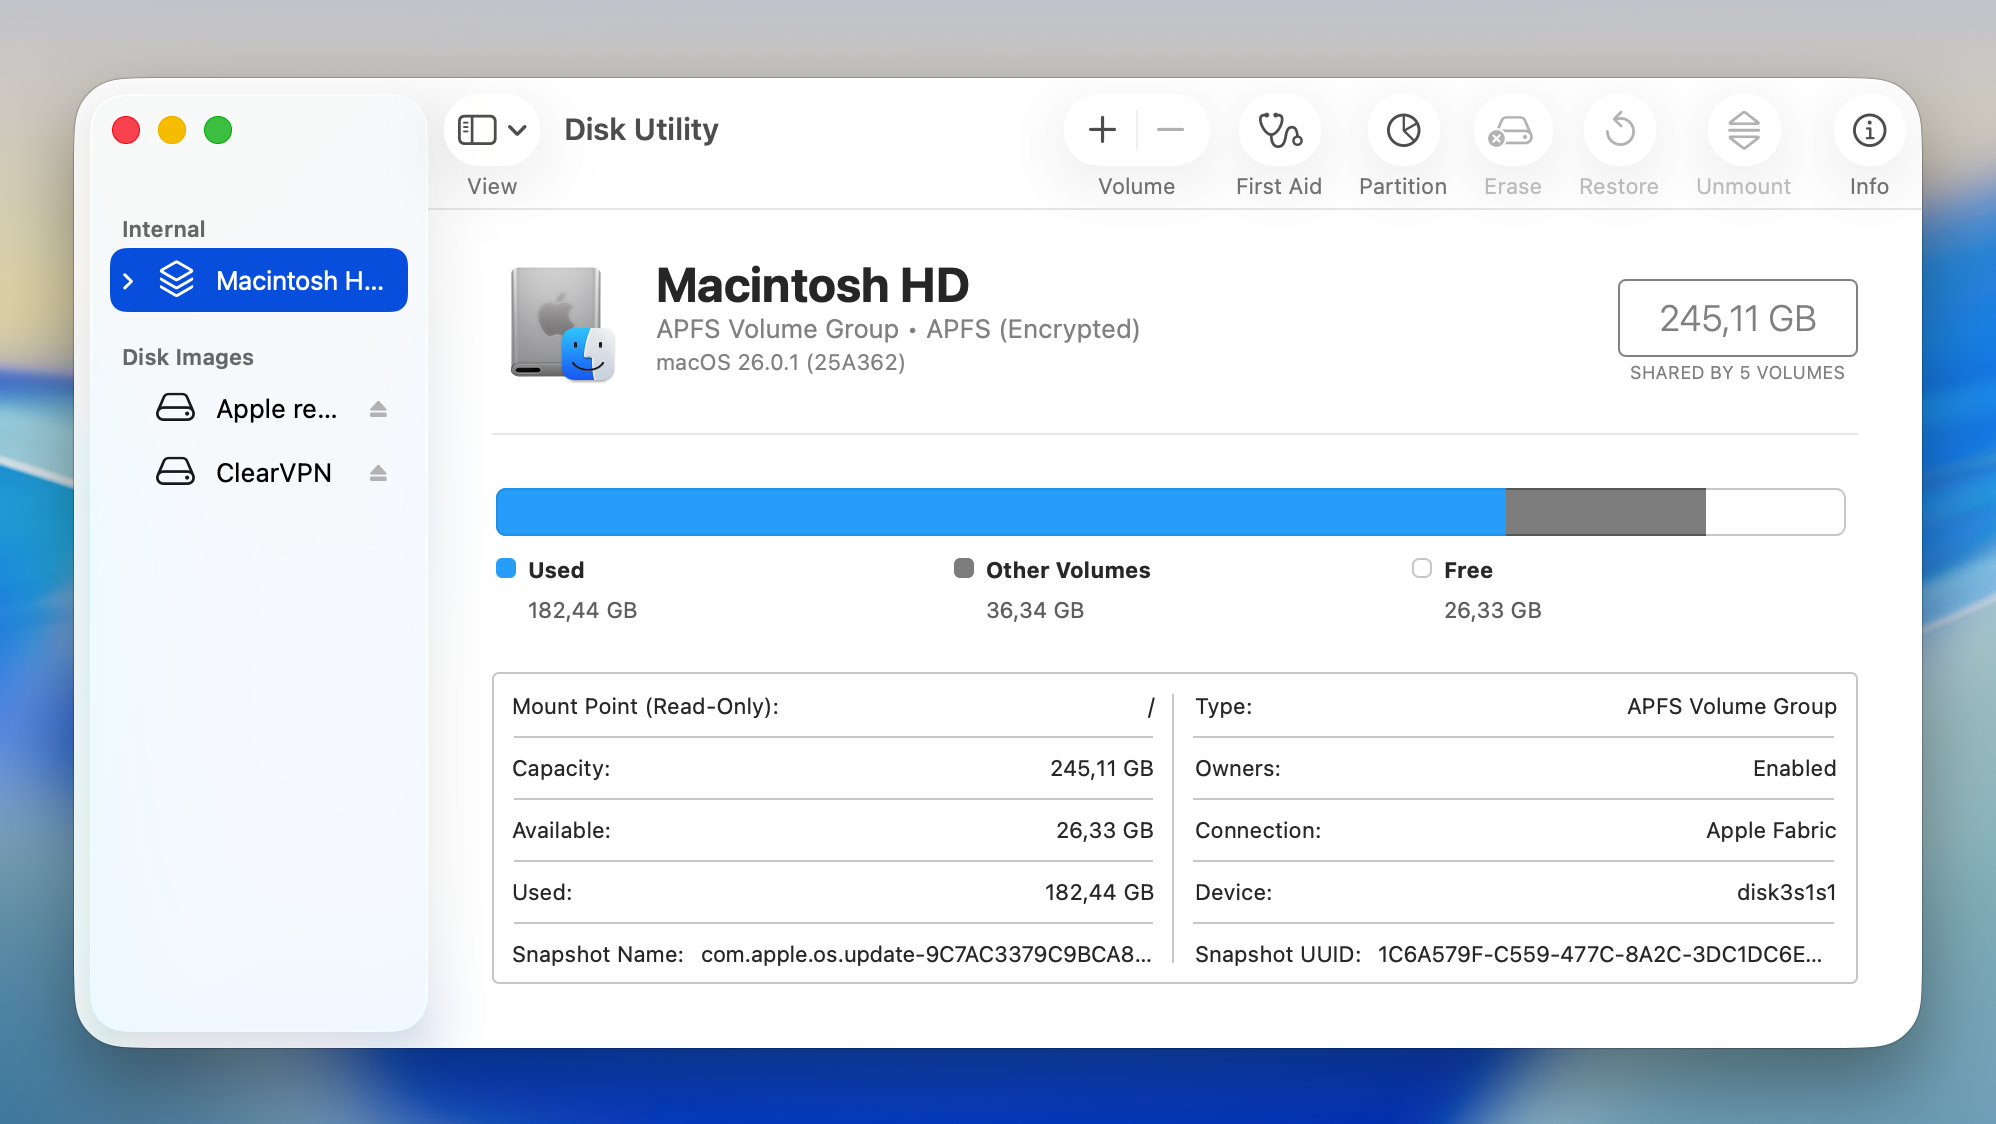Click the APFS Volume Group type value

click(x=1732, y=706)
